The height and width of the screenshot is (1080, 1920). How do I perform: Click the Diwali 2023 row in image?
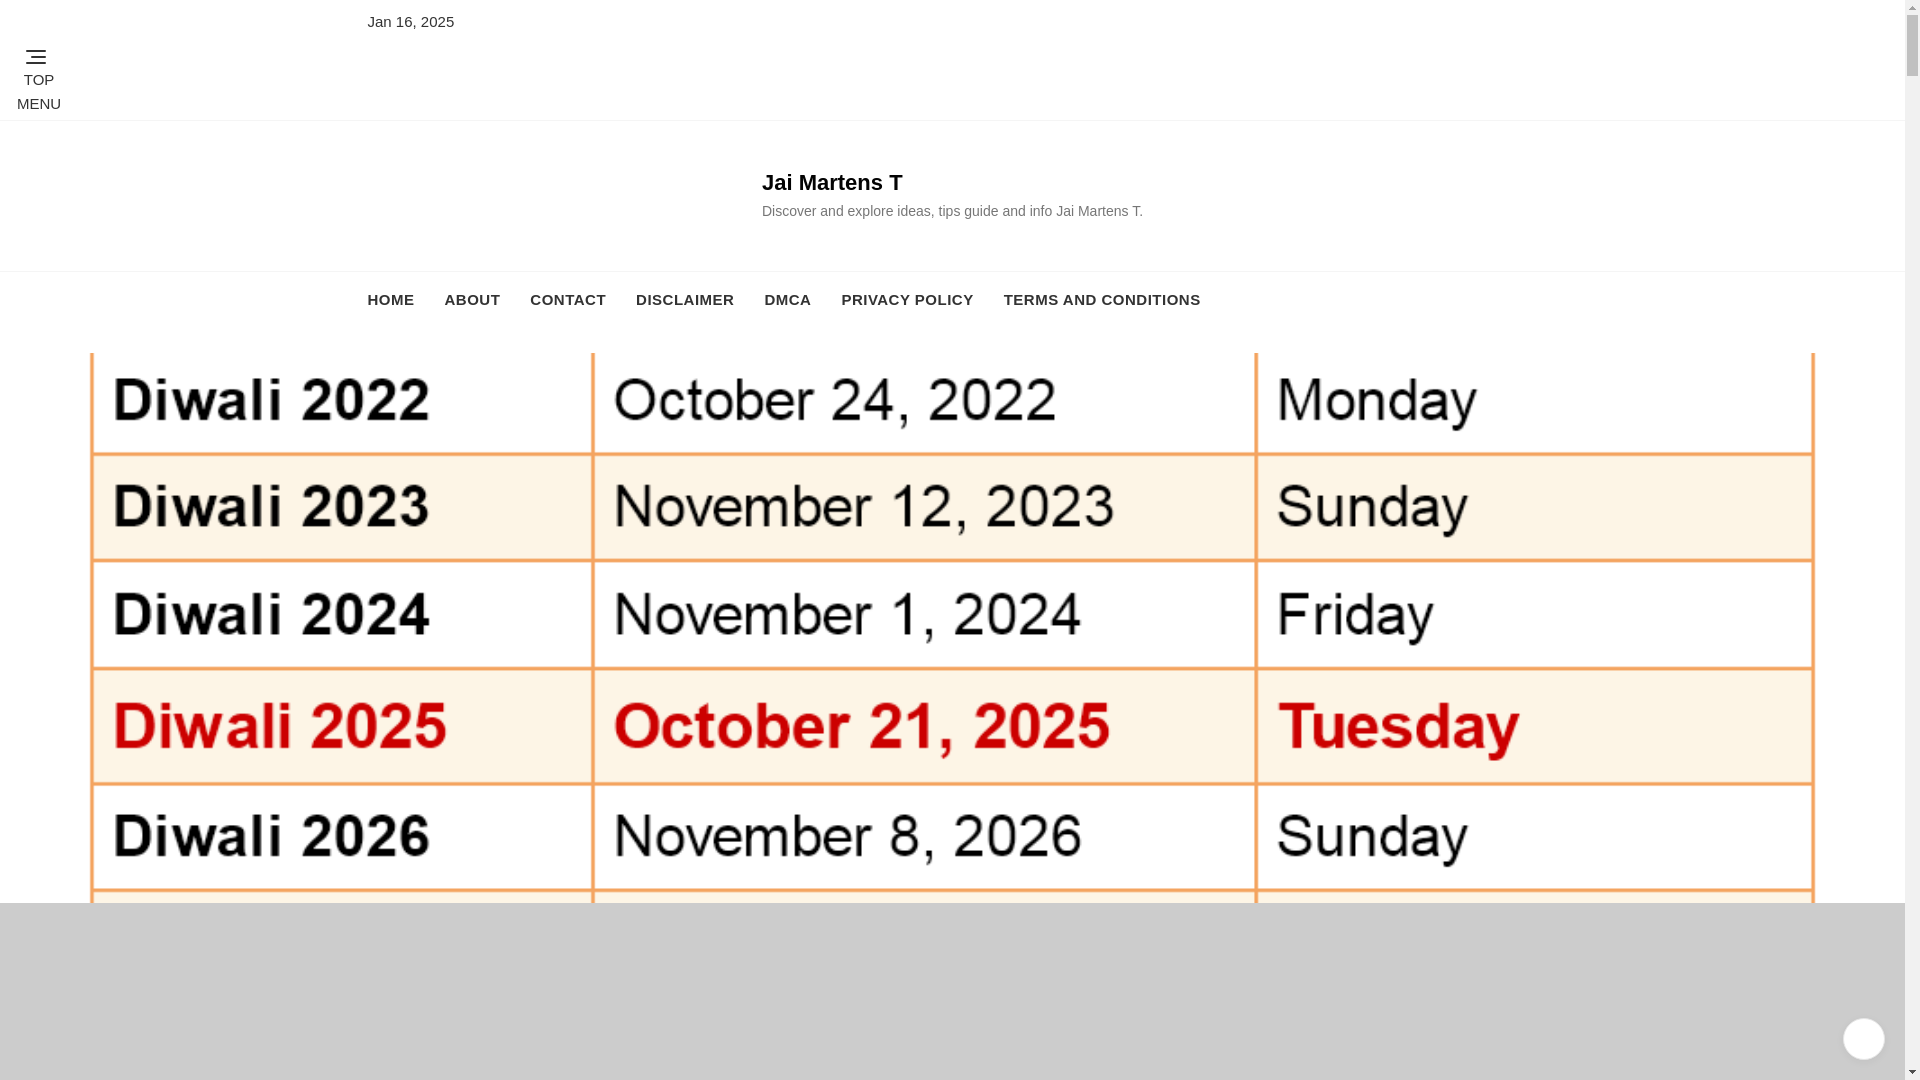[952, 506]
